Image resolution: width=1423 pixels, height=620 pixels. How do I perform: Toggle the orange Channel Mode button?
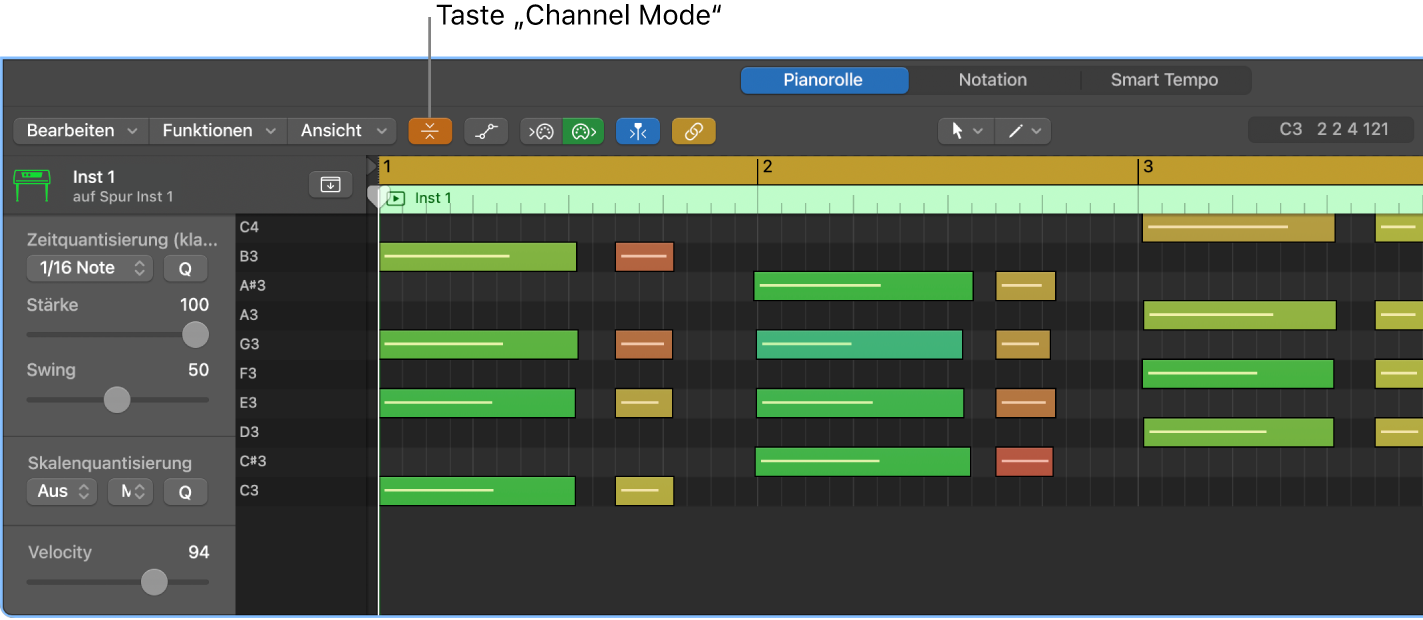tap(430, 131)
